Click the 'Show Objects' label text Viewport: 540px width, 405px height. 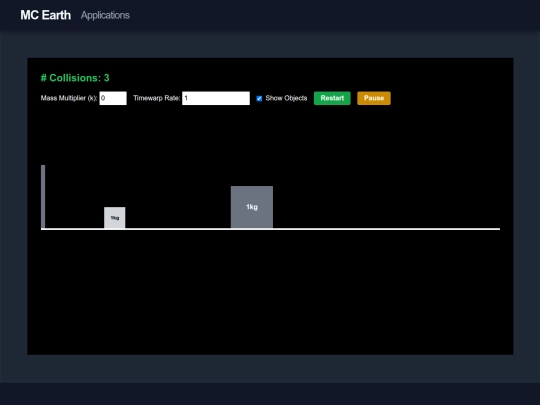286,98
